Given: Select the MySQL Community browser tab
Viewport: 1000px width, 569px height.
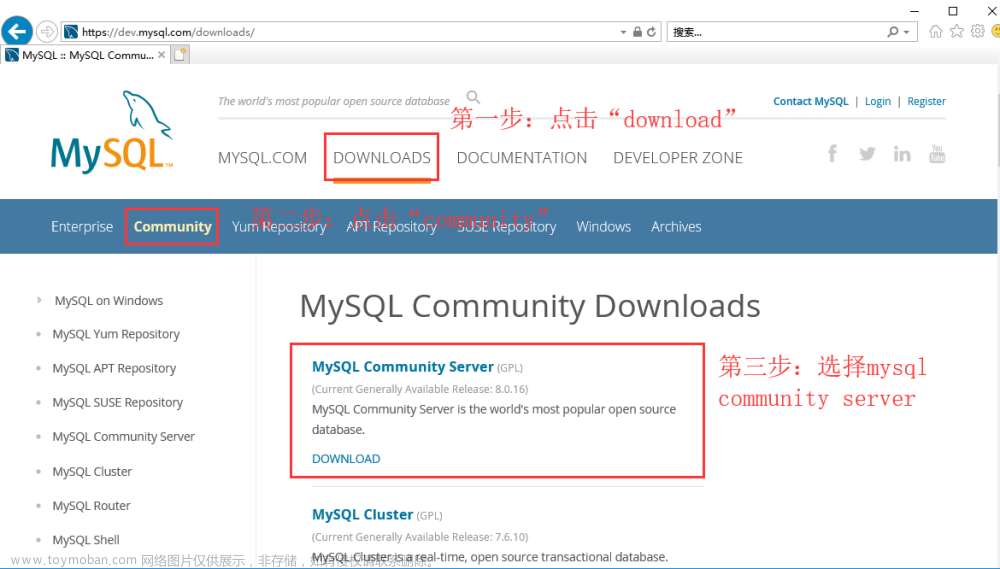Looking at the screenshot, I should pyautogui.click(x=86, y=55).
